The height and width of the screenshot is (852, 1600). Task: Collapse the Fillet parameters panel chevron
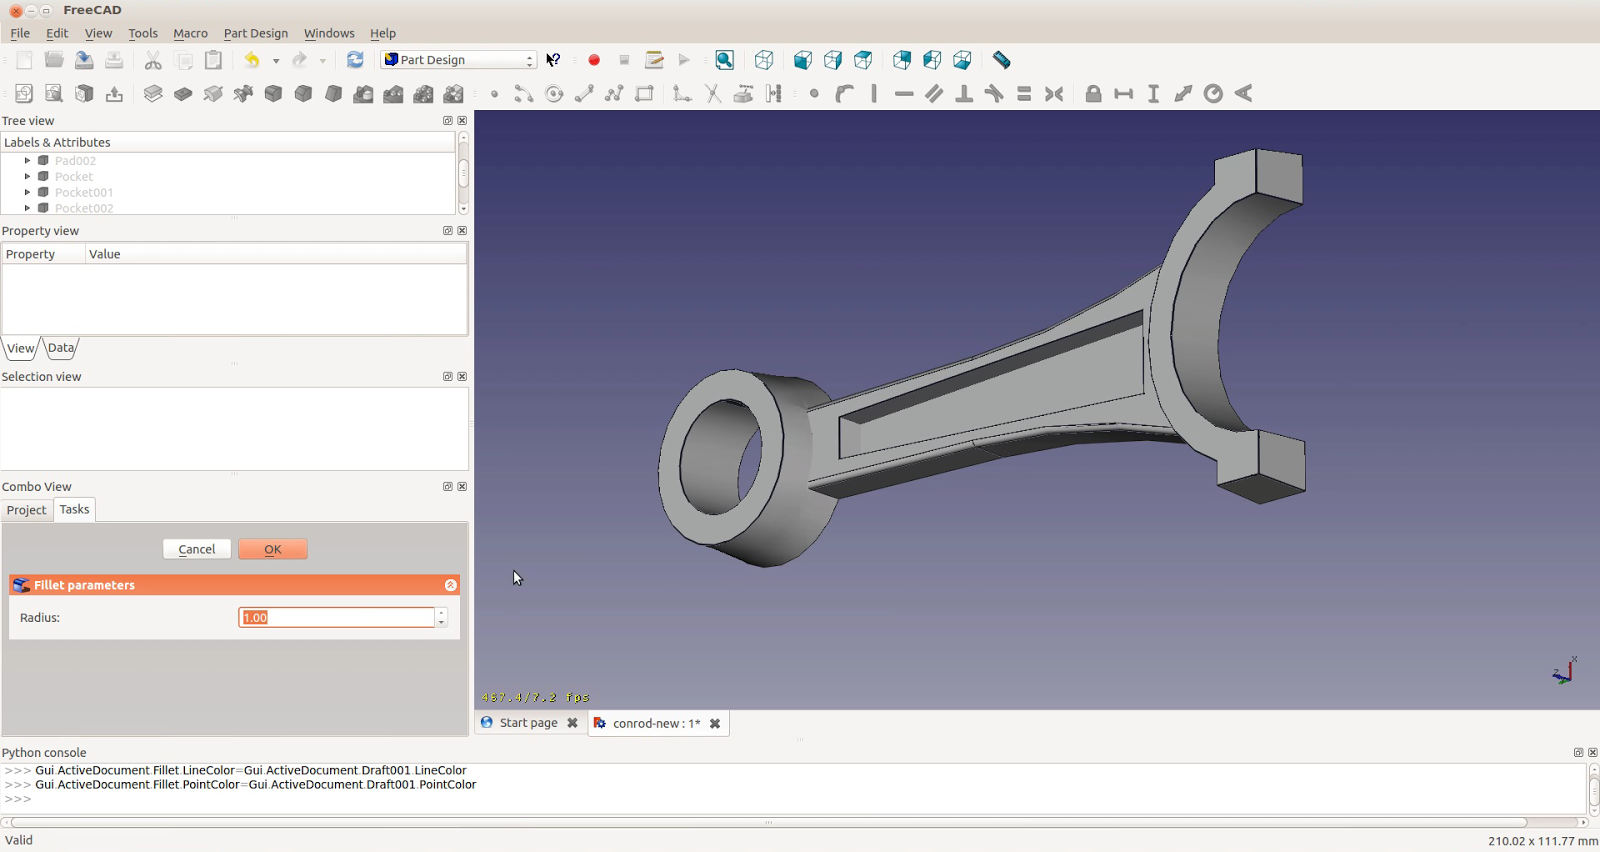pyautogui.click(x=450, y=585)
